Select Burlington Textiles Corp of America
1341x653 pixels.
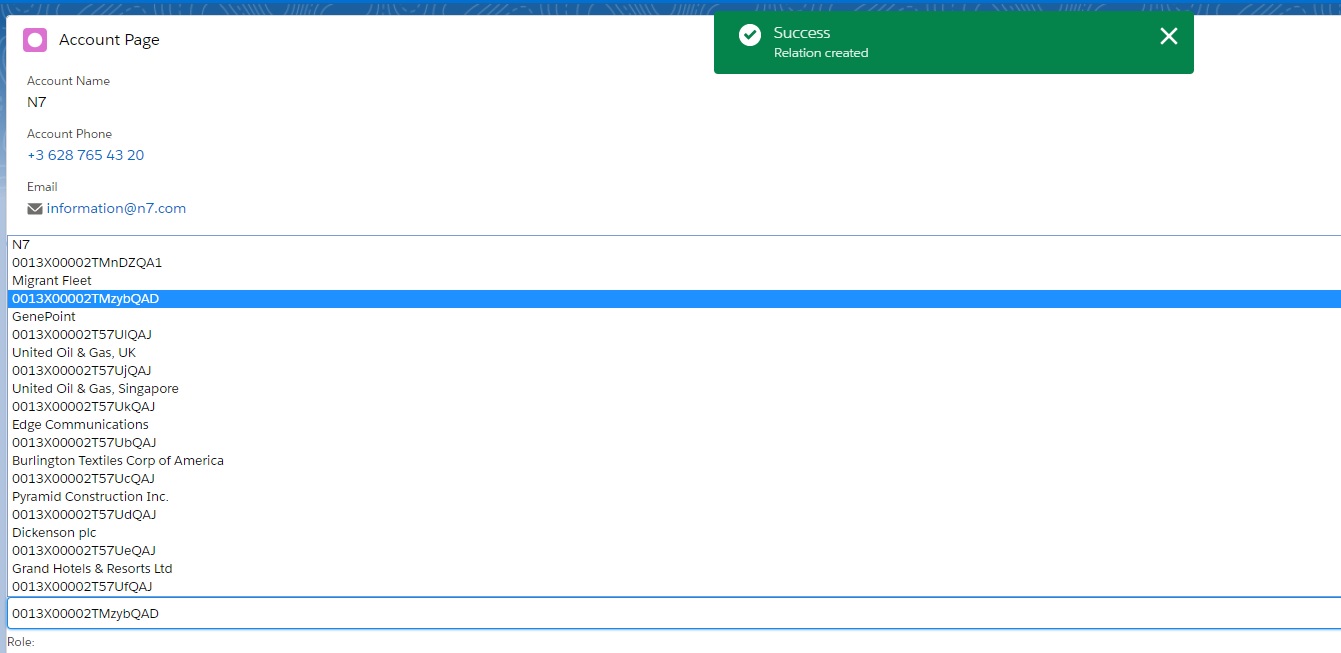point(118,460)
